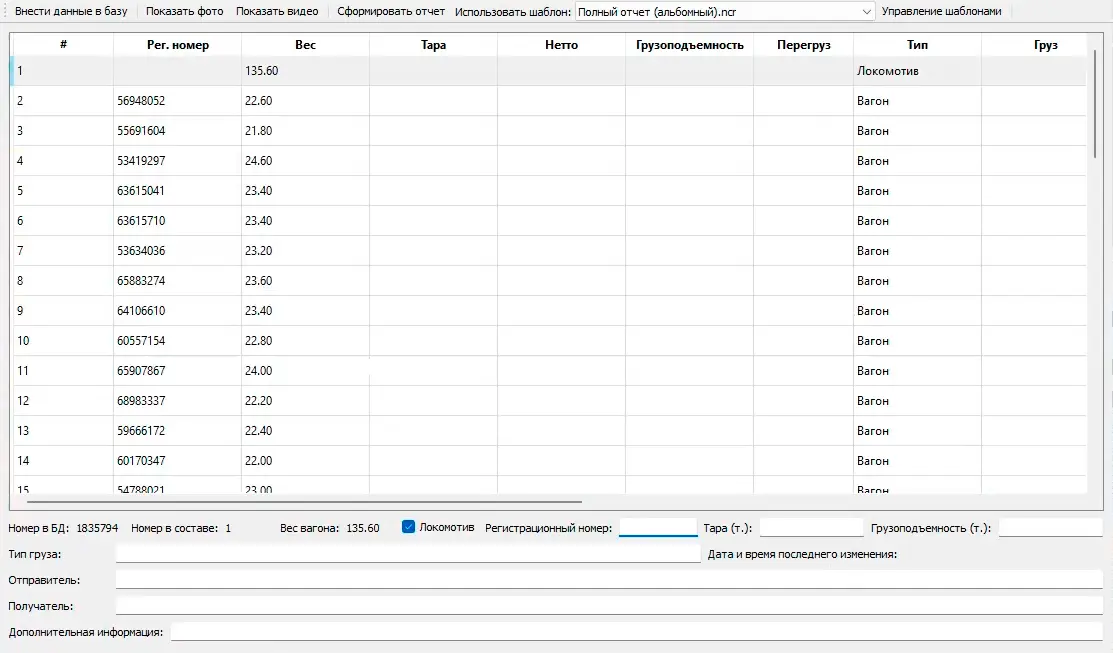The height and width of the screenshot is (653, 1113).
Task: Click 'Внести данные в базу' toolbar button
Action: 71,12
